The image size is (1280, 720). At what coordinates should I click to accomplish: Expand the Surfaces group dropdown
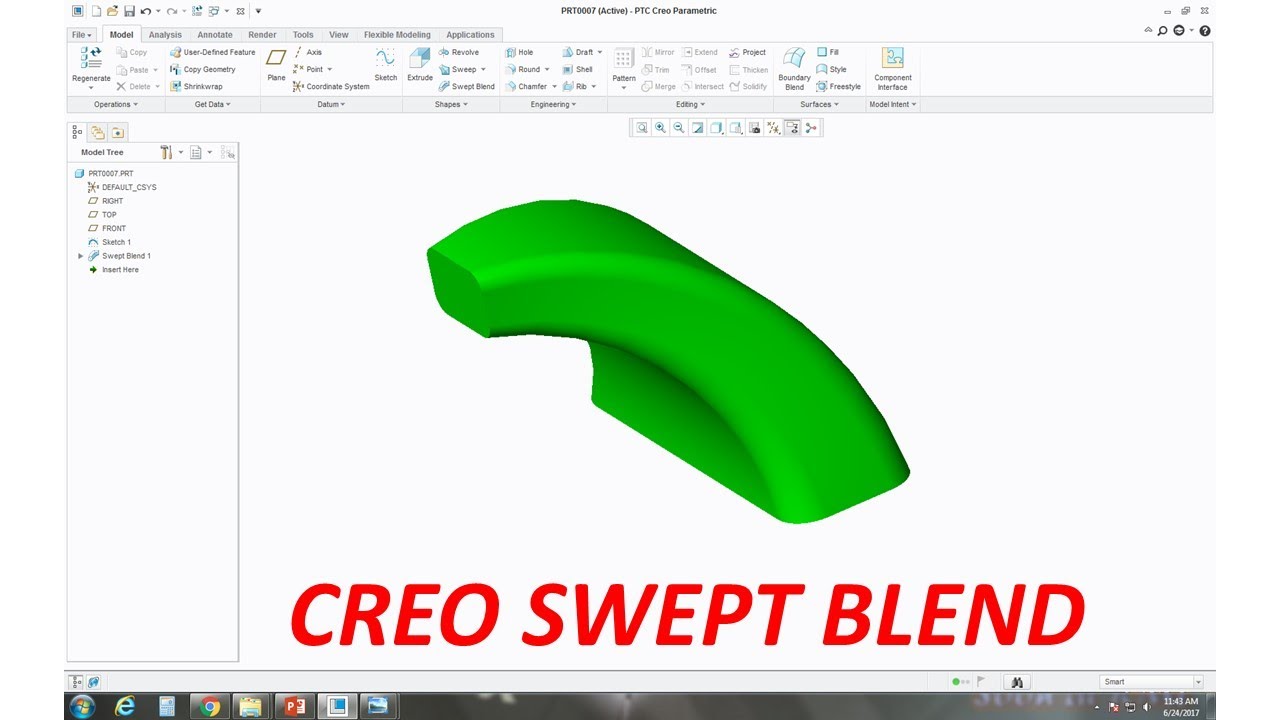pyautogui.click(x=819, y=104)
